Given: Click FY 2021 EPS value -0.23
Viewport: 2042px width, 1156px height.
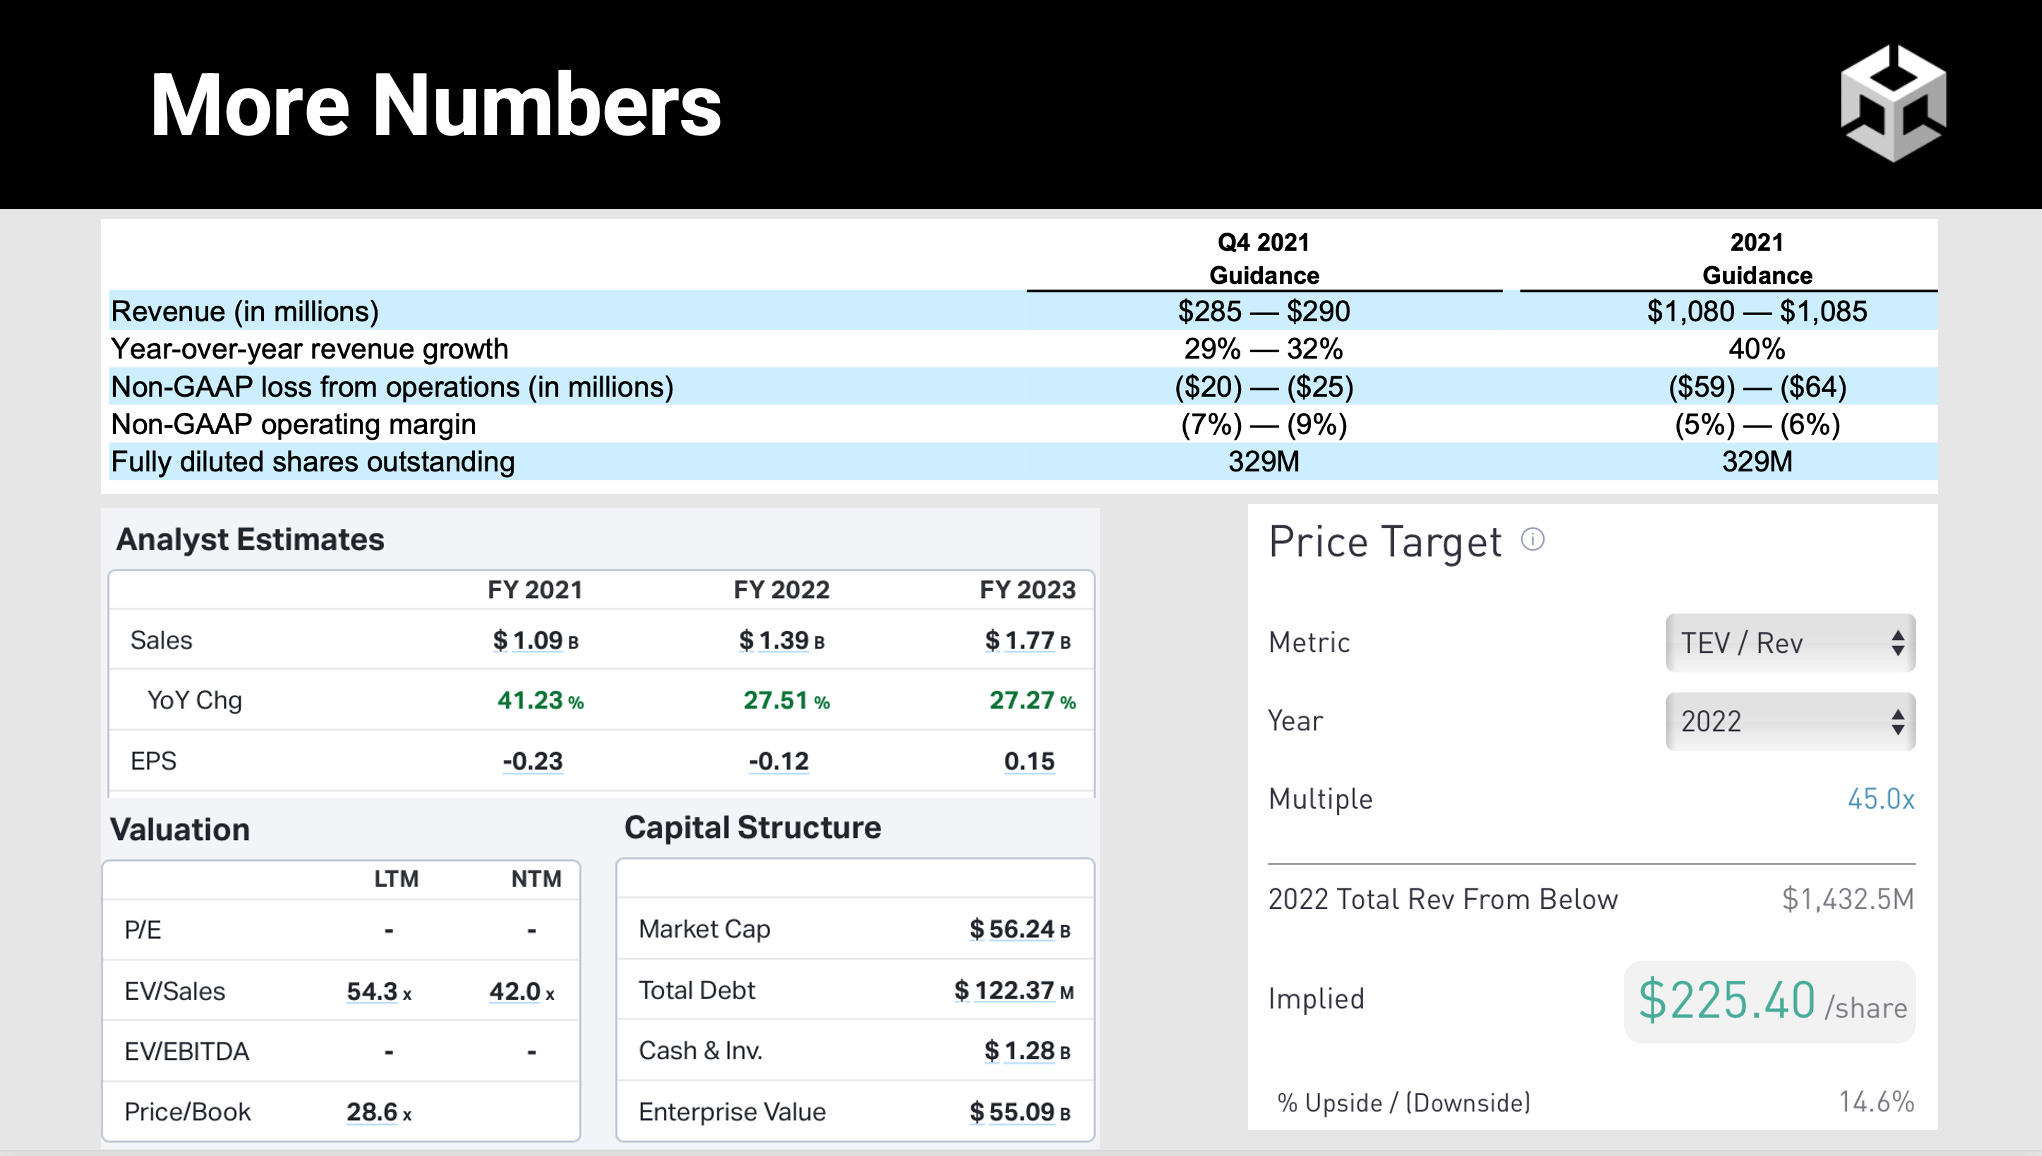Looking at the screenshot, I should (533, 762).
